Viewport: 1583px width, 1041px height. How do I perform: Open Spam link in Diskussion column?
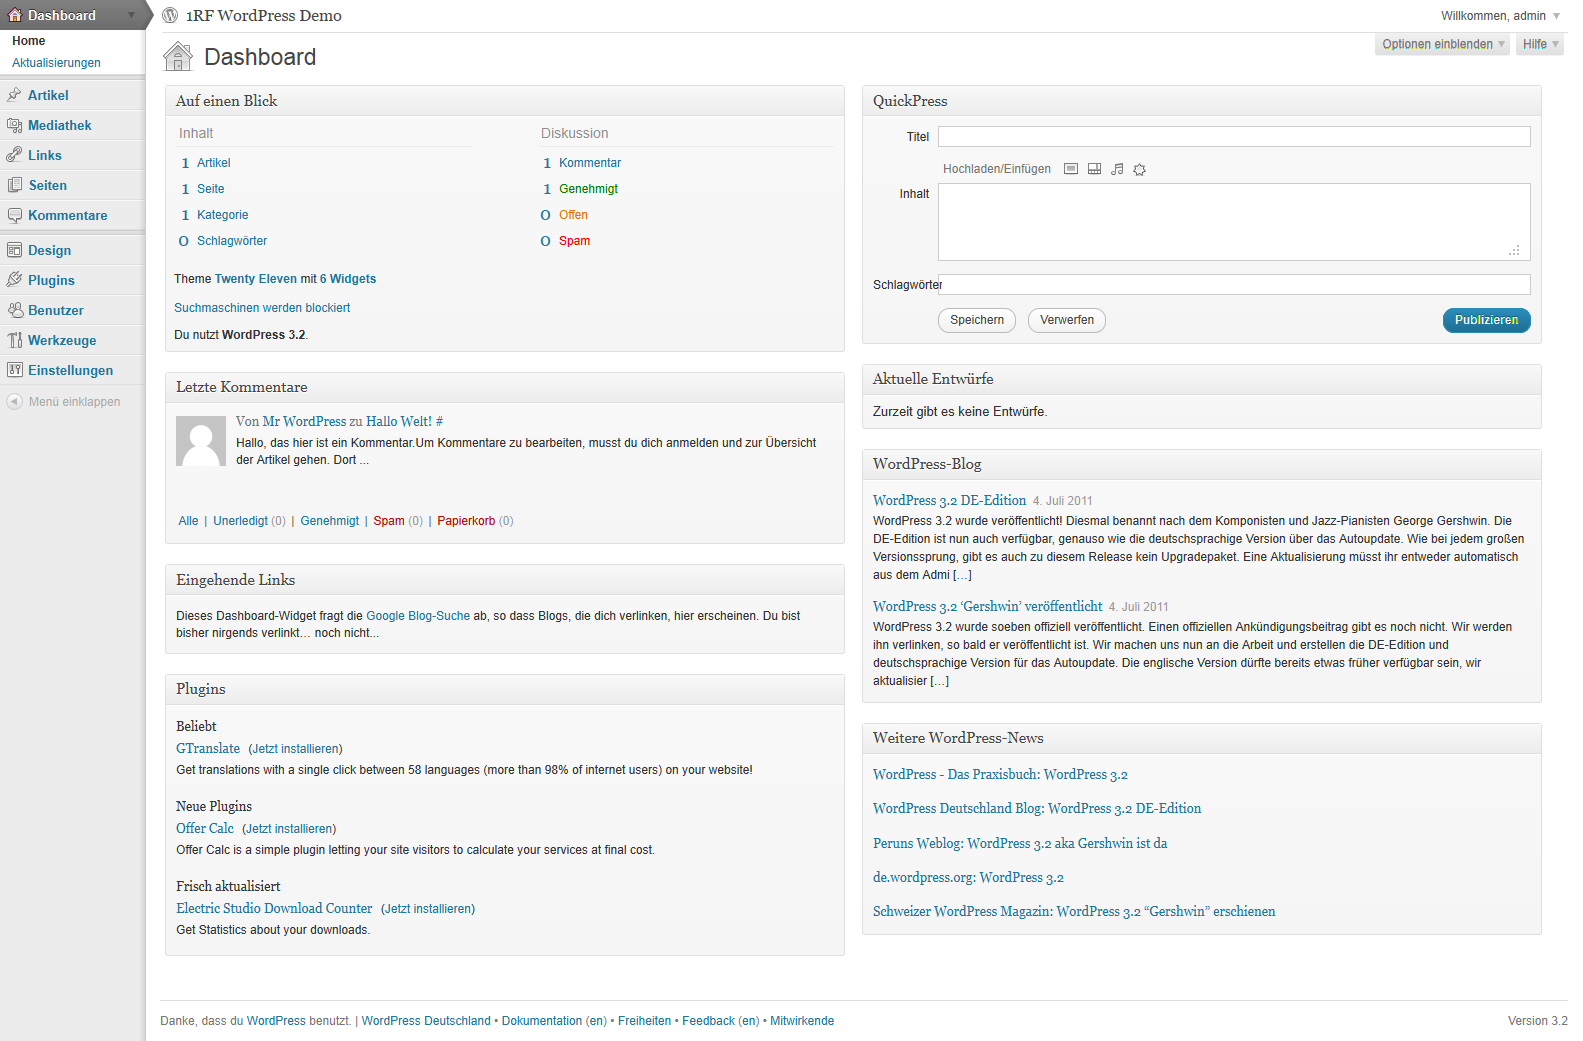point(574,241)
